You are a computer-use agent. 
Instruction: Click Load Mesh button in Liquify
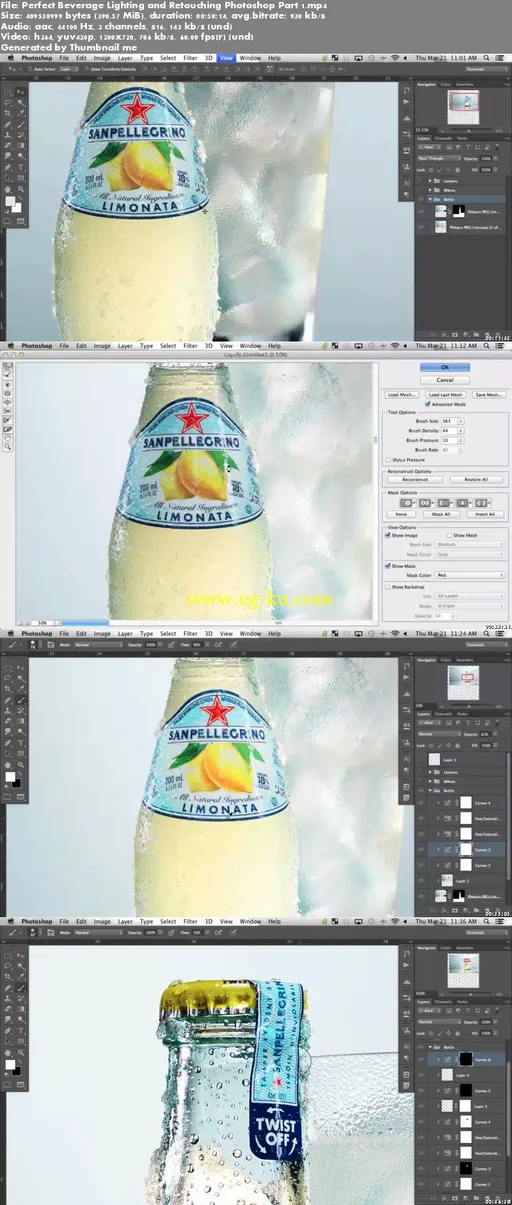402,395
